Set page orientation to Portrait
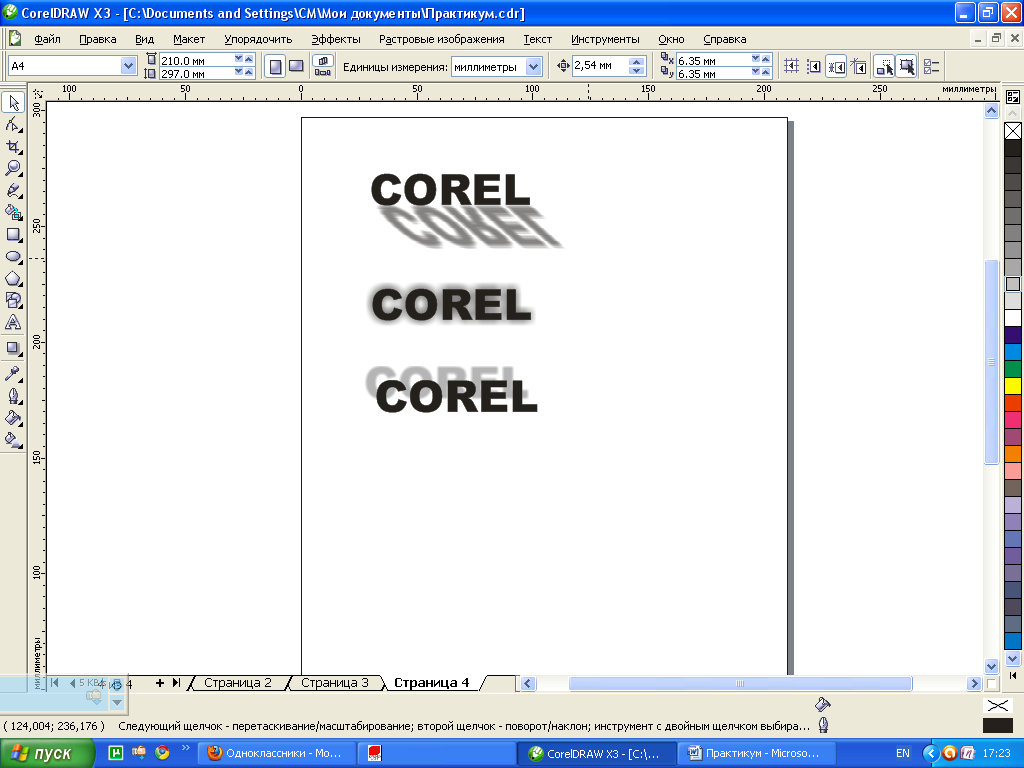Screen dimensions: 1024x768 pos(276,66)
